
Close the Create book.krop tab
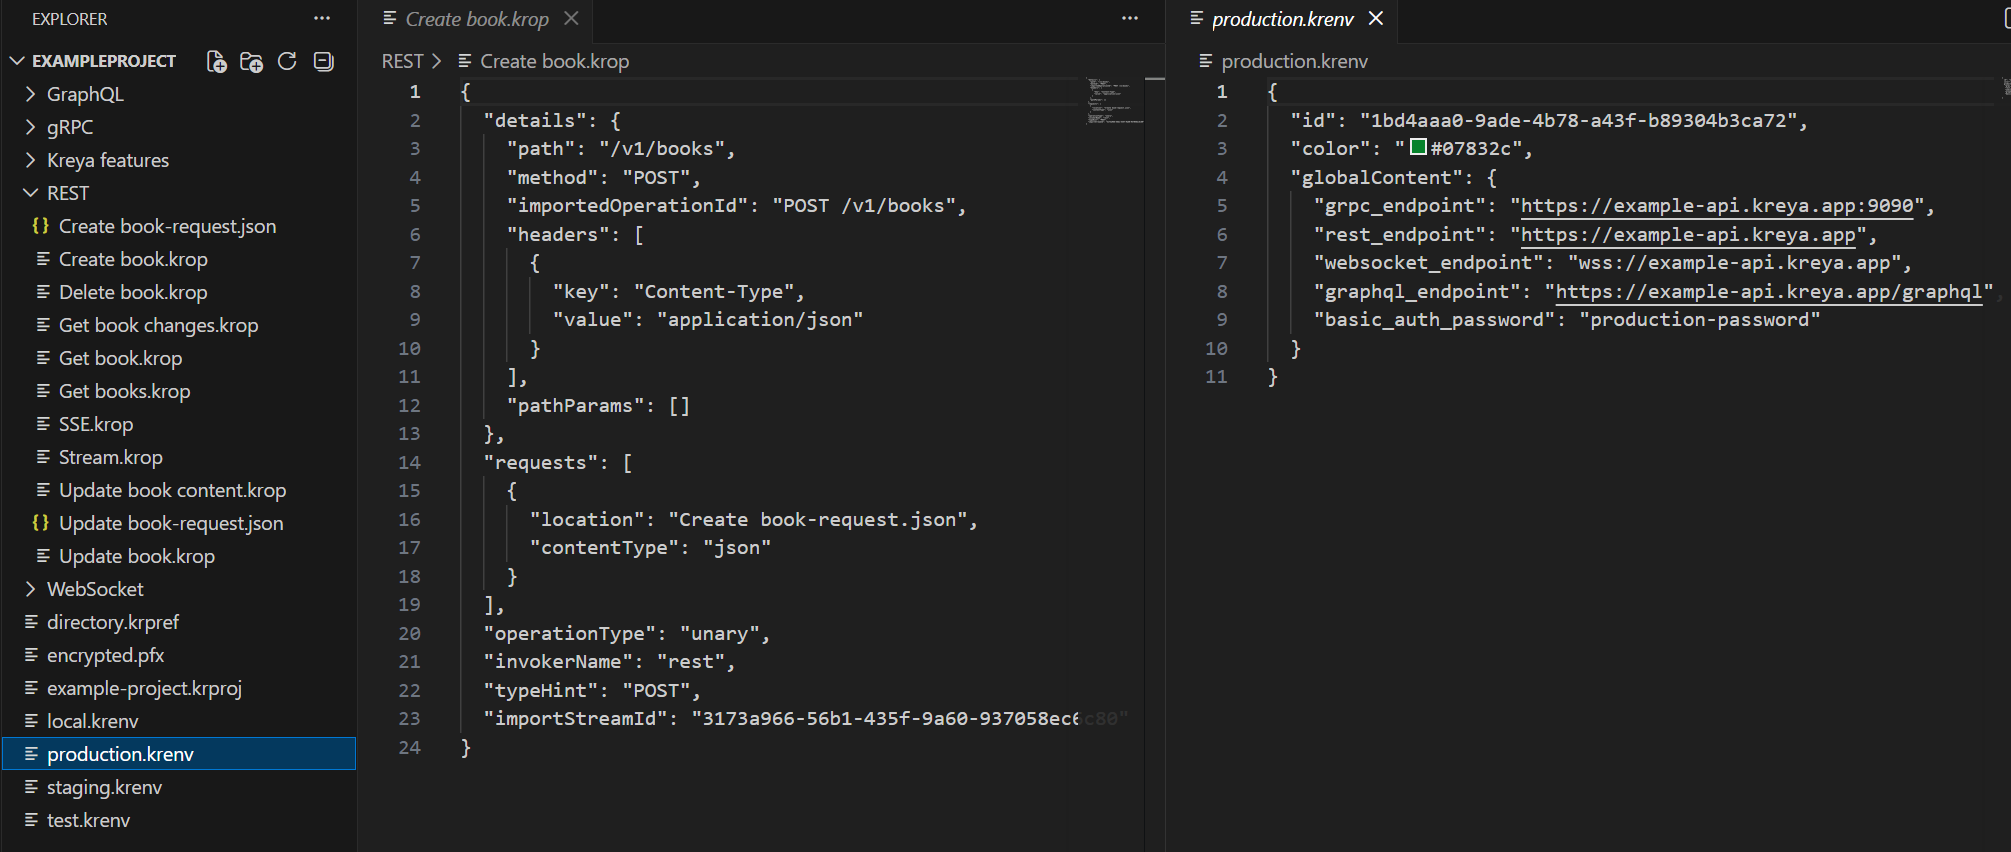pos(571,19)
